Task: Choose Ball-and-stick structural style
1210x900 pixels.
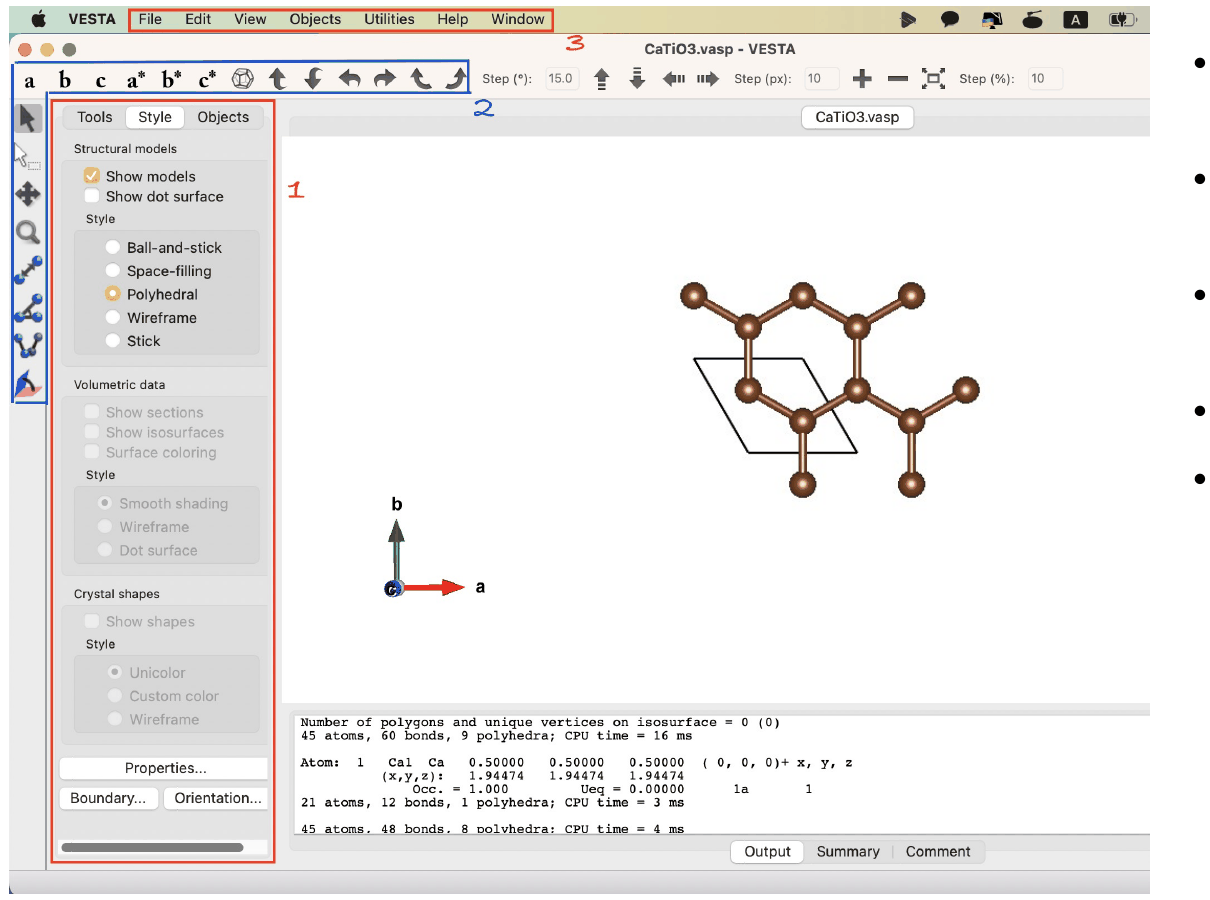Action: [113, 248]
